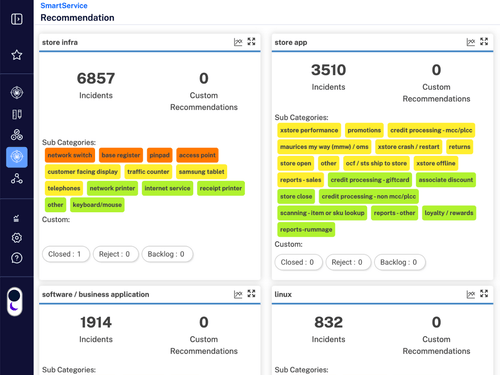Click Reject : 0 in store app
Image resolution: width=500 pixels, height=375 pixels.
point(348,262)
